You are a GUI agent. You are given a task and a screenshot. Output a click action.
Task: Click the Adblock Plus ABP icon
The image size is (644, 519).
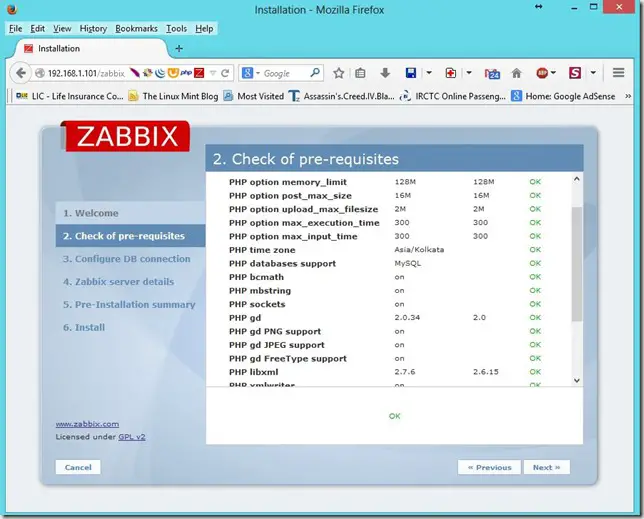coord(543,73)
